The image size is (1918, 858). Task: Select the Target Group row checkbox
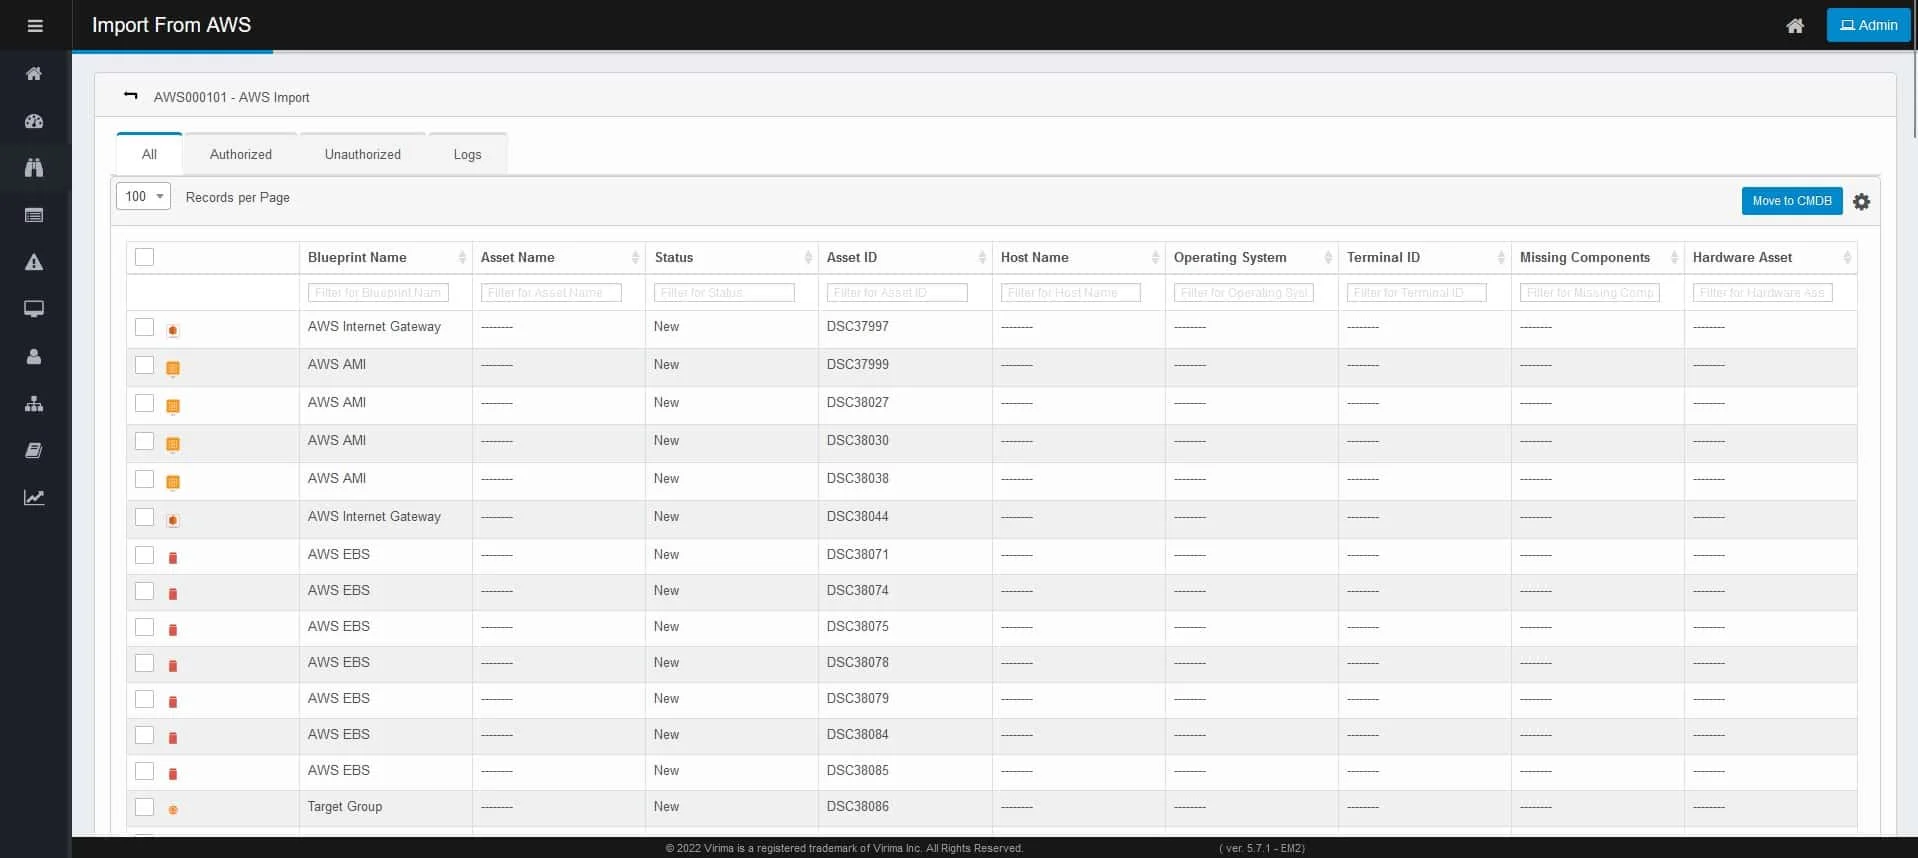click(145, 807)
